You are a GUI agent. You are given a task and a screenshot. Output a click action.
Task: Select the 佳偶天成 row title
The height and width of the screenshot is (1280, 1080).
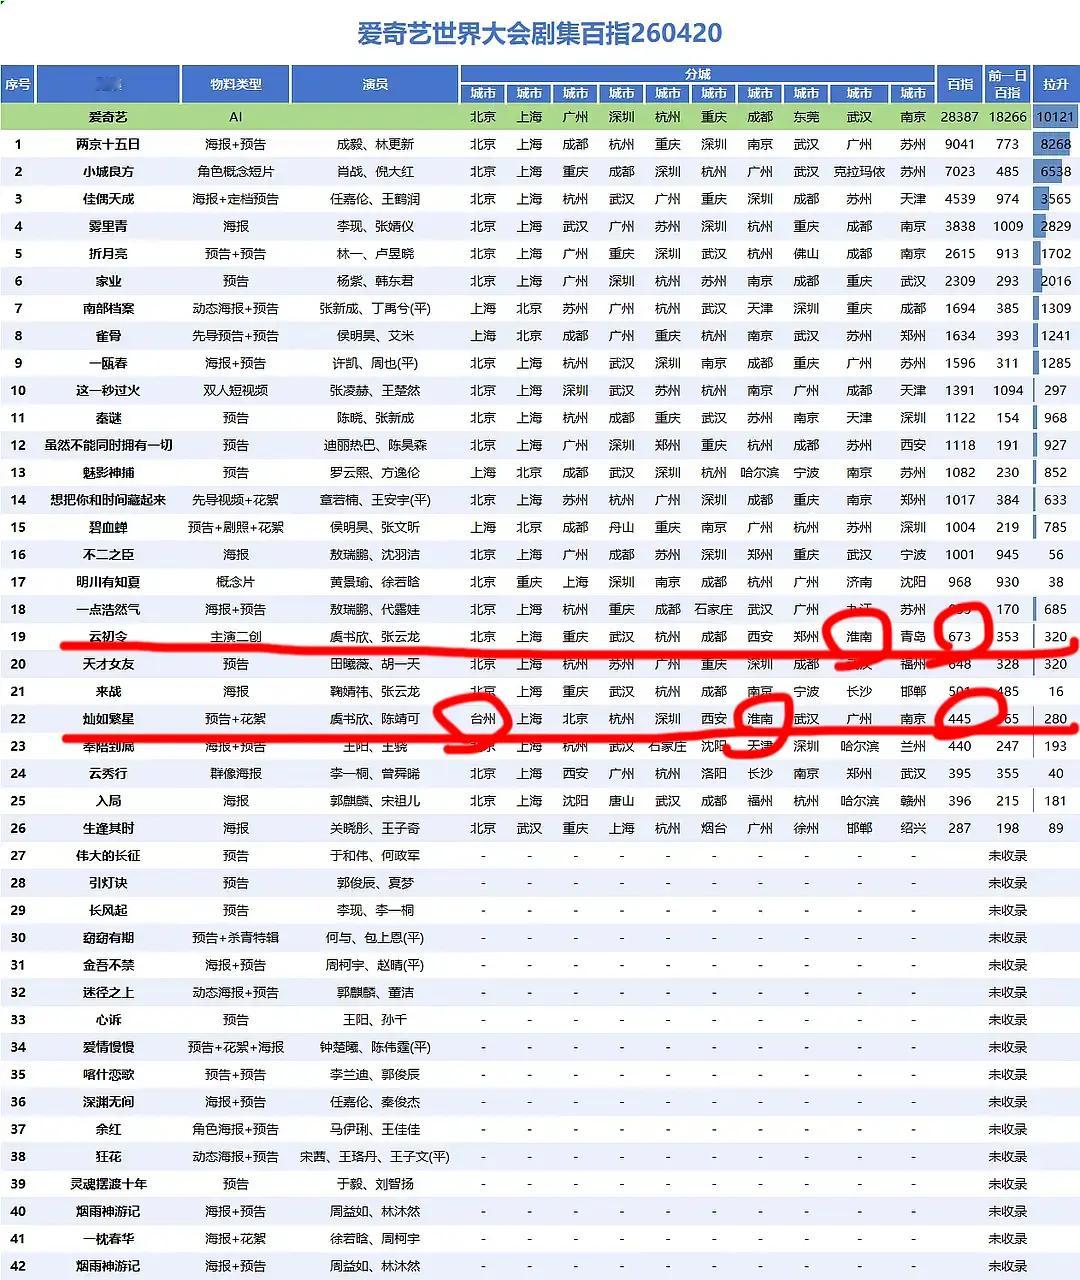[108, 199]
